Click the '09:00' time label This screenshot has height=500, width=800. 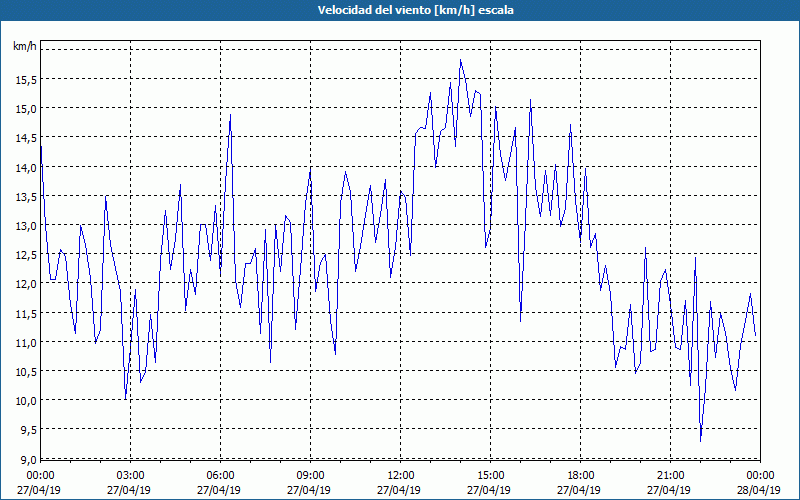coord(311,476)
